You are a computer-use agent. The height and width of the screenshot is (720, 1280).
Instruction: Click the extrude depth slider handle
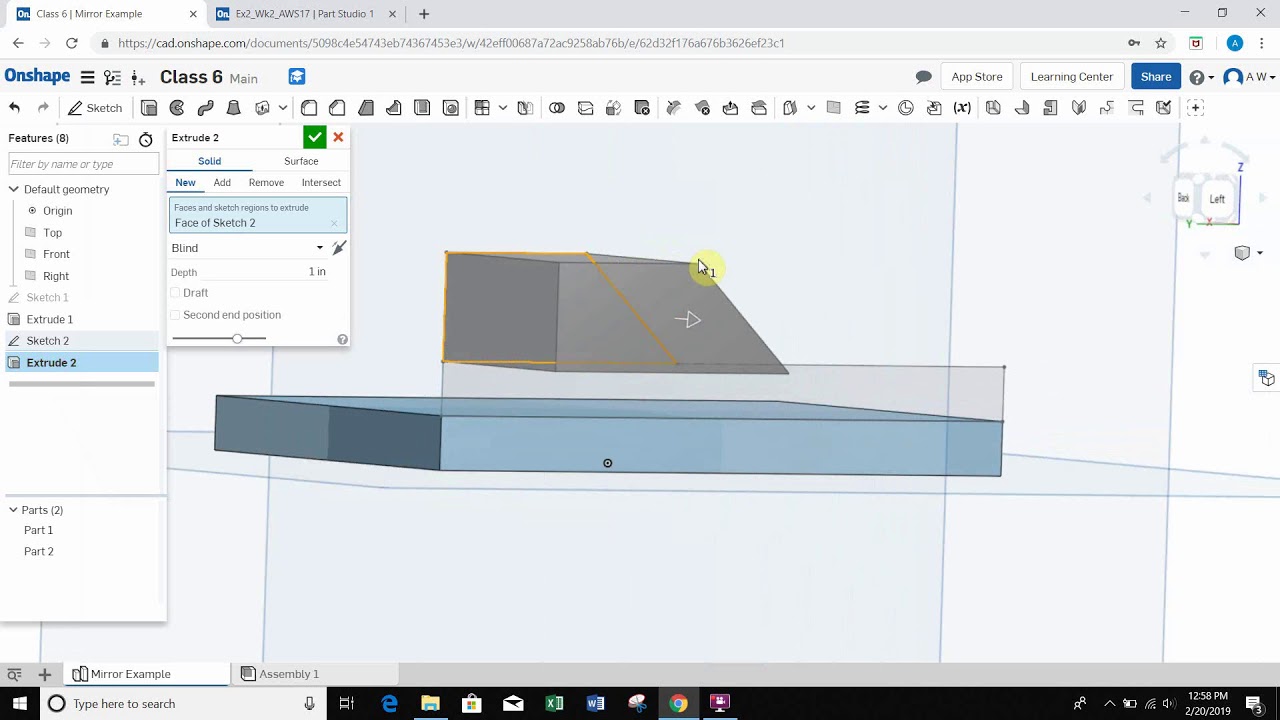(x=237, y=339)
